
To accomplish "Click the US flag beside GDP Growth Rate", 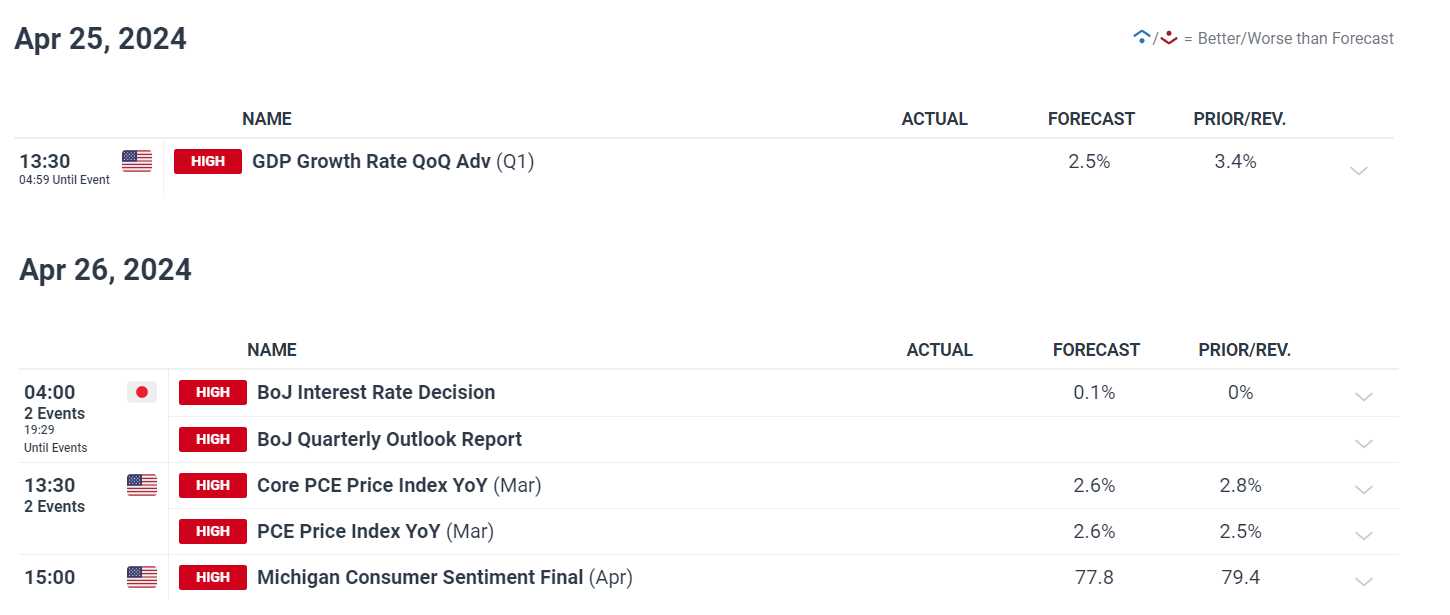I will pos(137,161).
